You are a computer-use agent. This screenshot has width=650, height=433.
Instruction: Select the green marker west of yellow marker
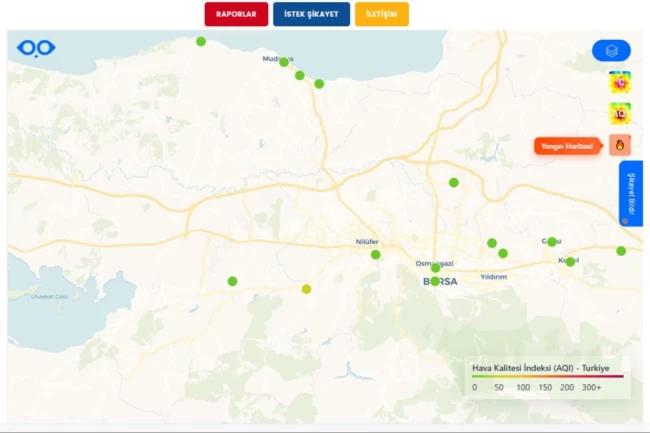(x=232, y=281)
